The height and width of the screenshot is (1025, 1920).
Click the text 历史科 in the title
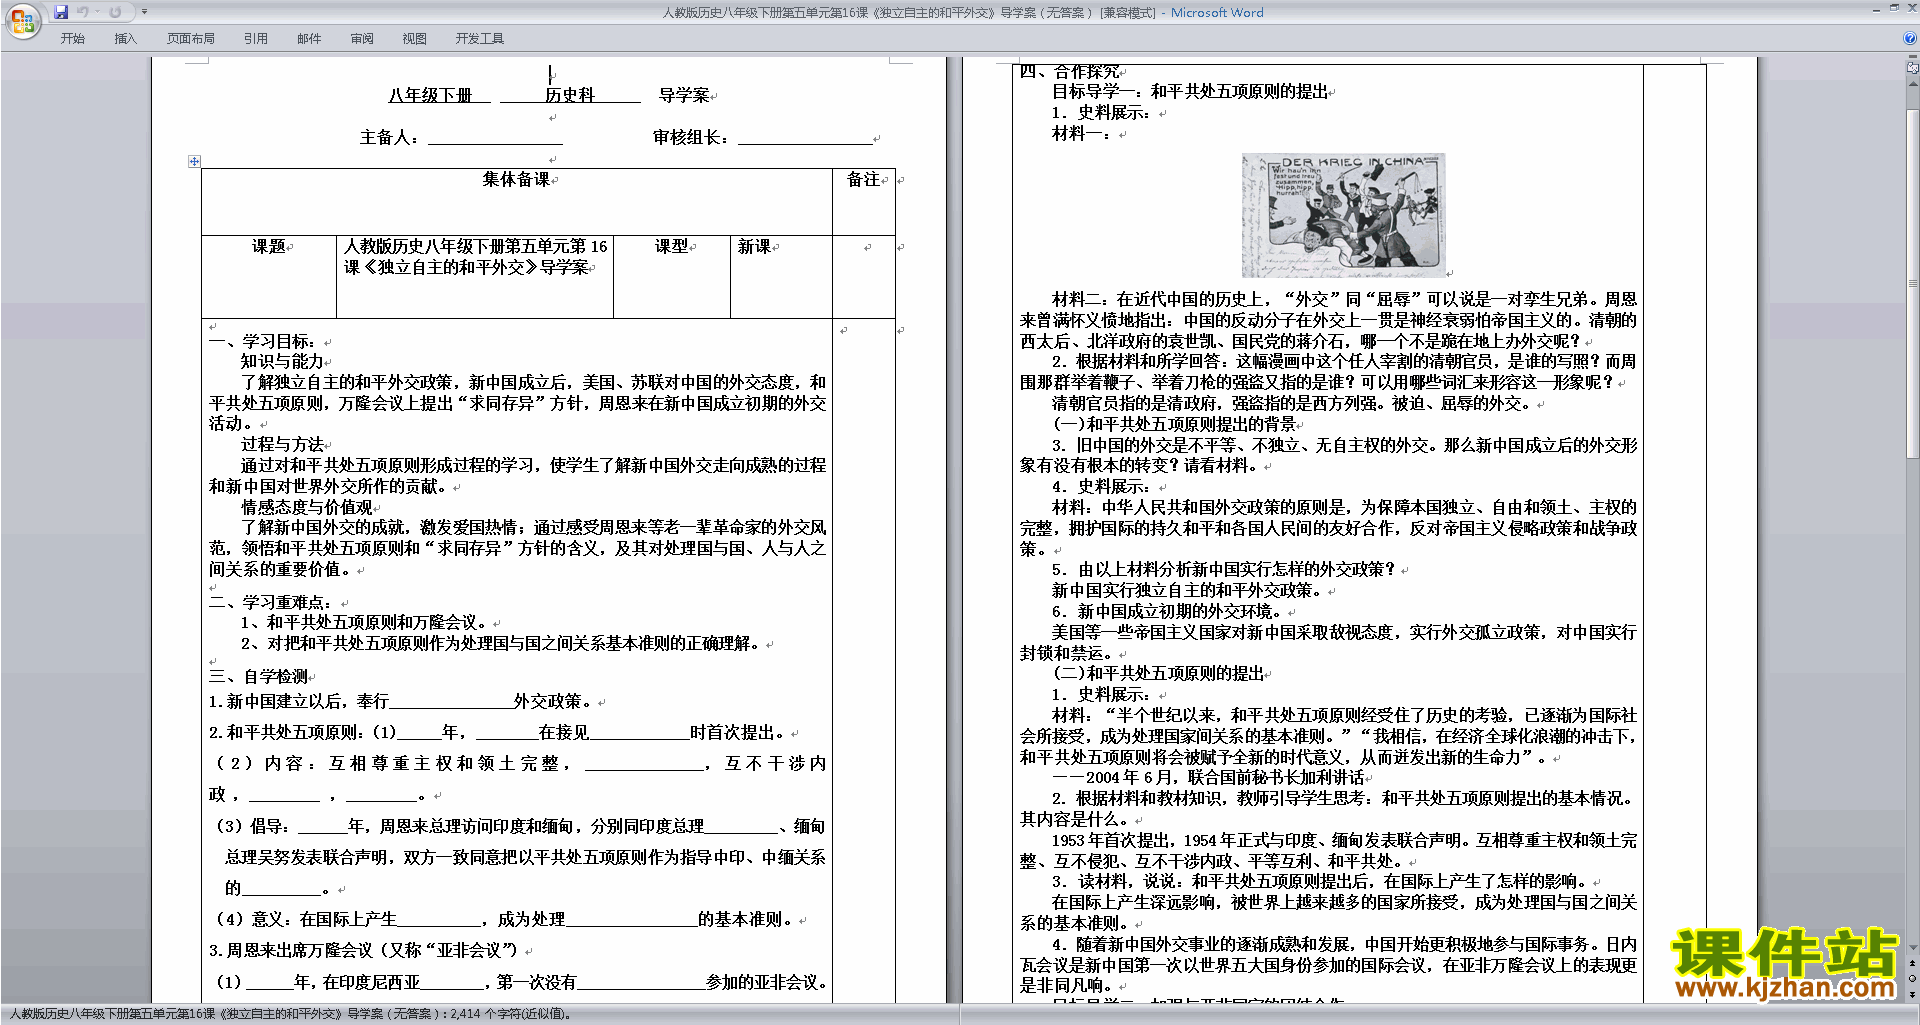570,95
